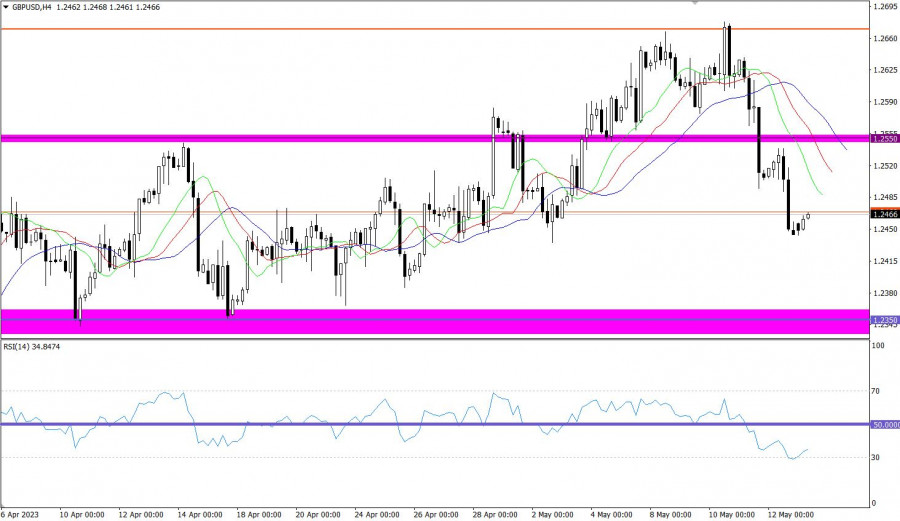Click the 50.0000 RSI level tag
900x521 pixels.
[884, 424]
